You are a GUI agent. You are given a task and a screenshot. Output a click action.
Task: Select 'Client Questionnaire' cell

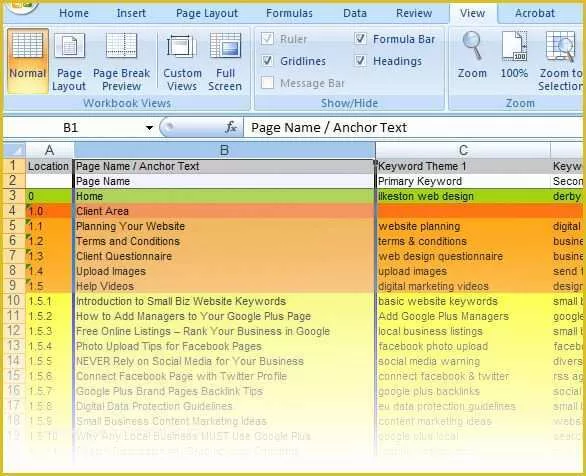click(x=224, y=256)
